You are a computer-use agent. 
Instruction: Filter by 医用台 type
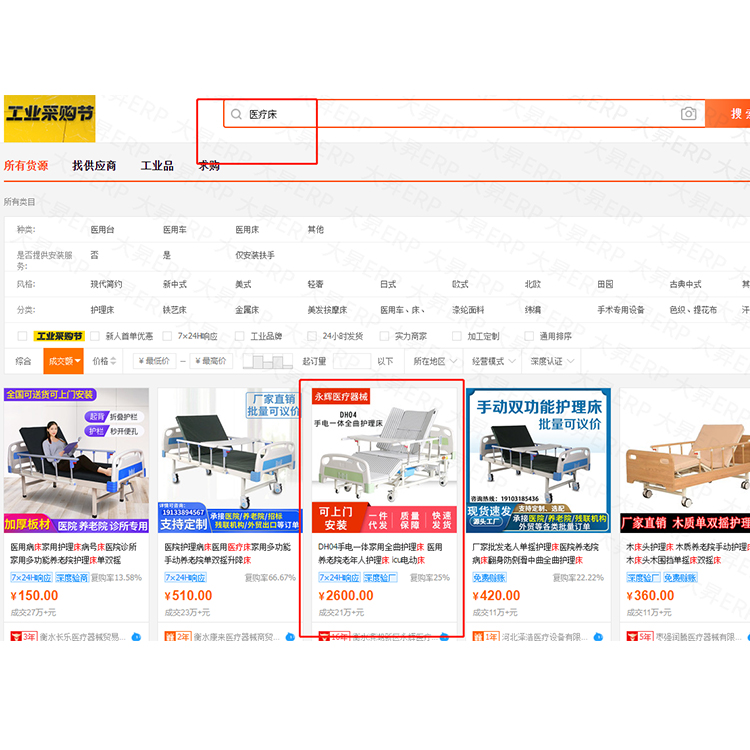pos(102,230)
